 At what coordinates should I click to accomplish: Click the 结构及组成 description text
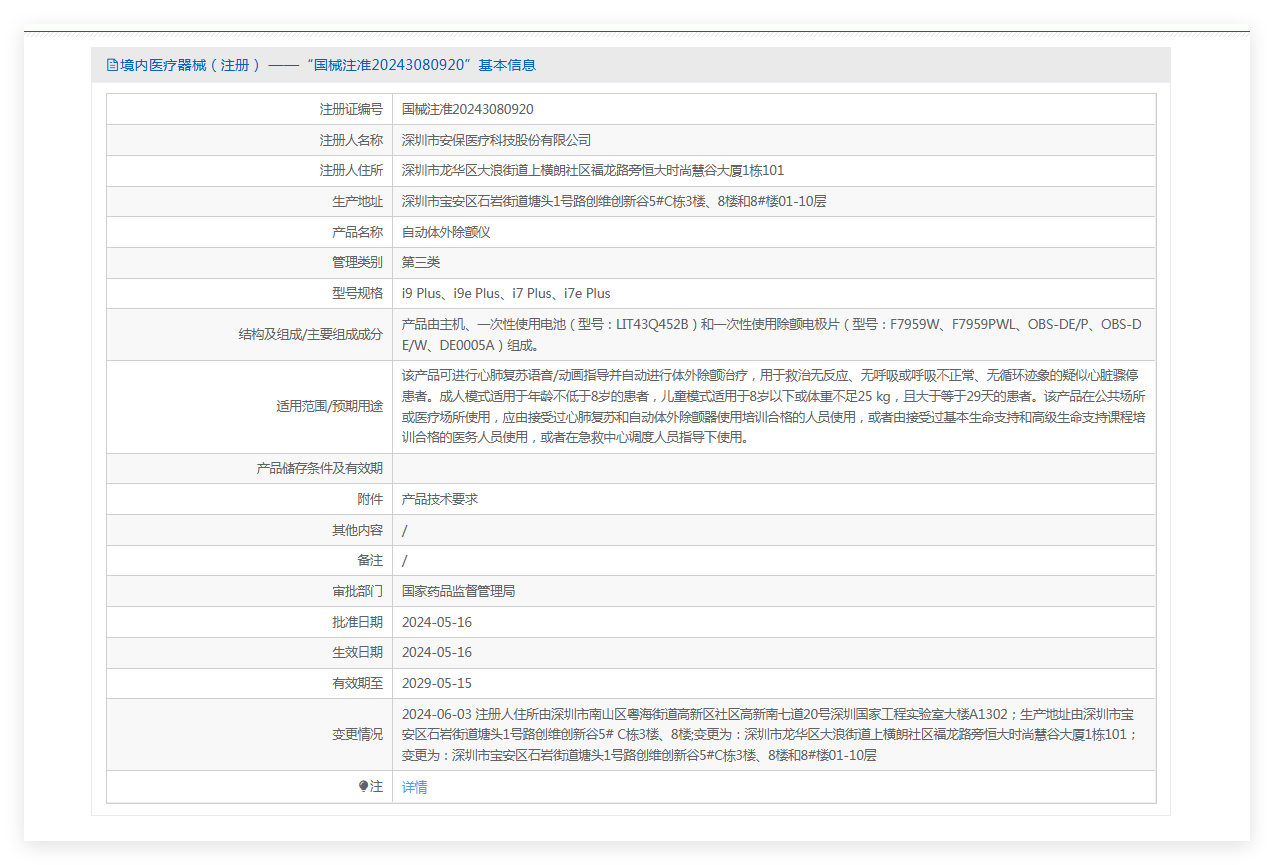(771, 335)
